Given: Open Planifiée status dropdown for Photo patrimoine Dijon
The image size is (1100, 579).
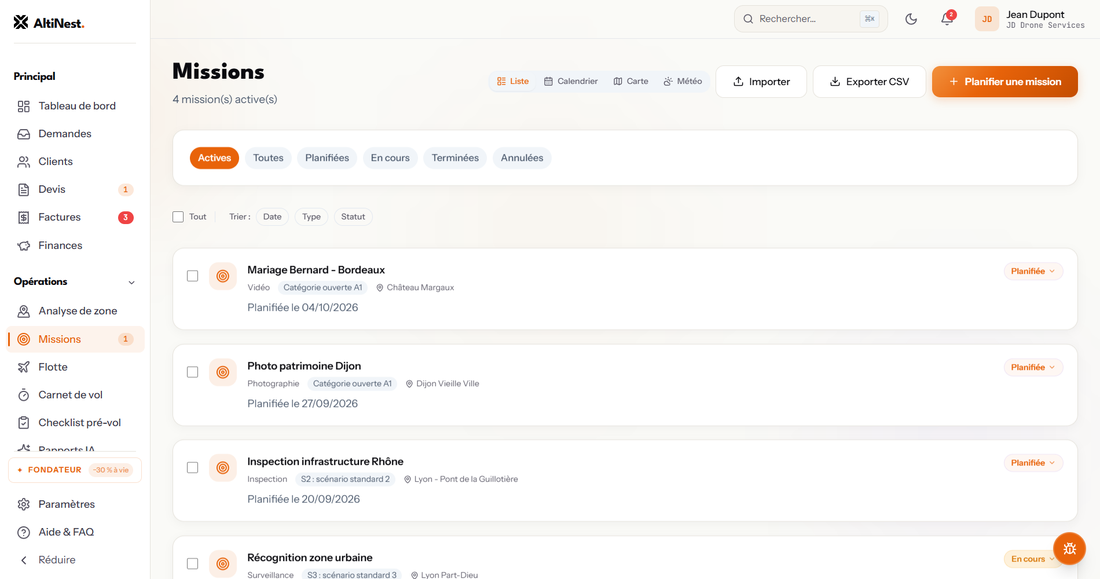Looking at the screenshot, I should [1033, 367].
